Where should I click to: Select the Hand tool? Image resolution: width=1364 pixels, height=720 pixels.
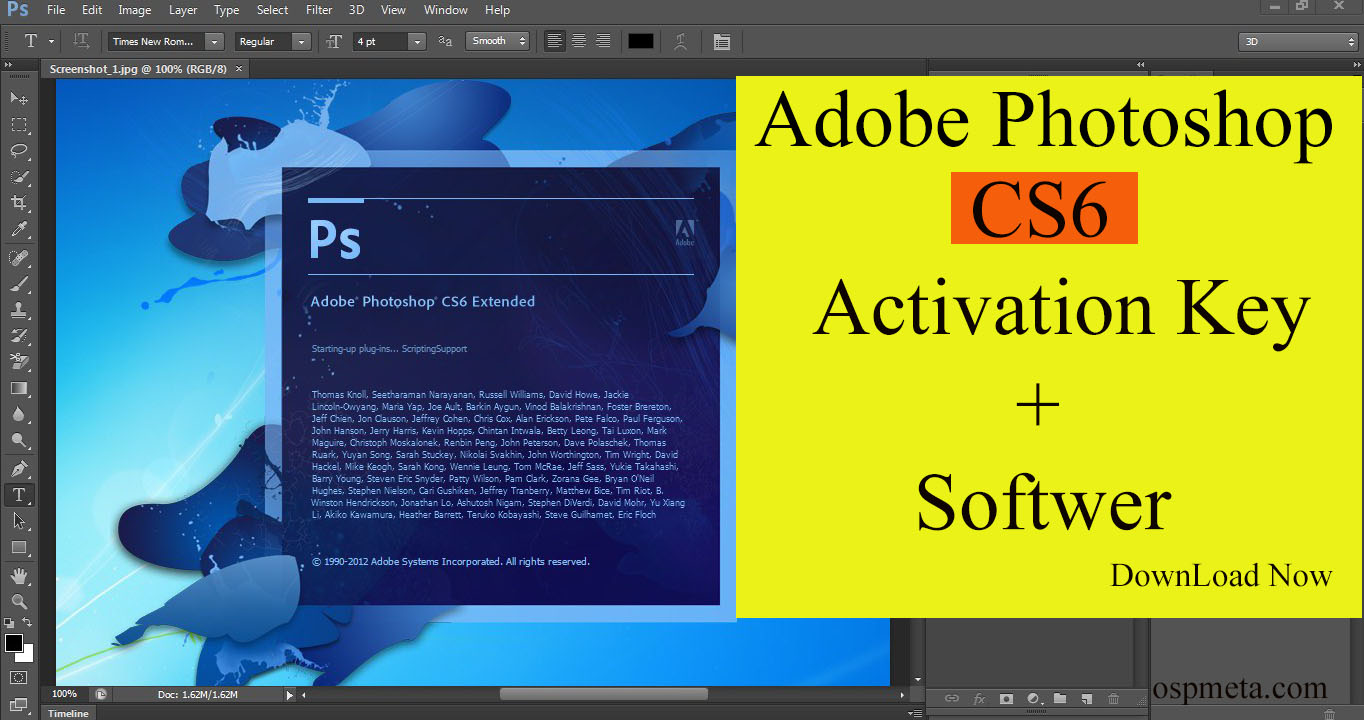(x=18, y=575)
